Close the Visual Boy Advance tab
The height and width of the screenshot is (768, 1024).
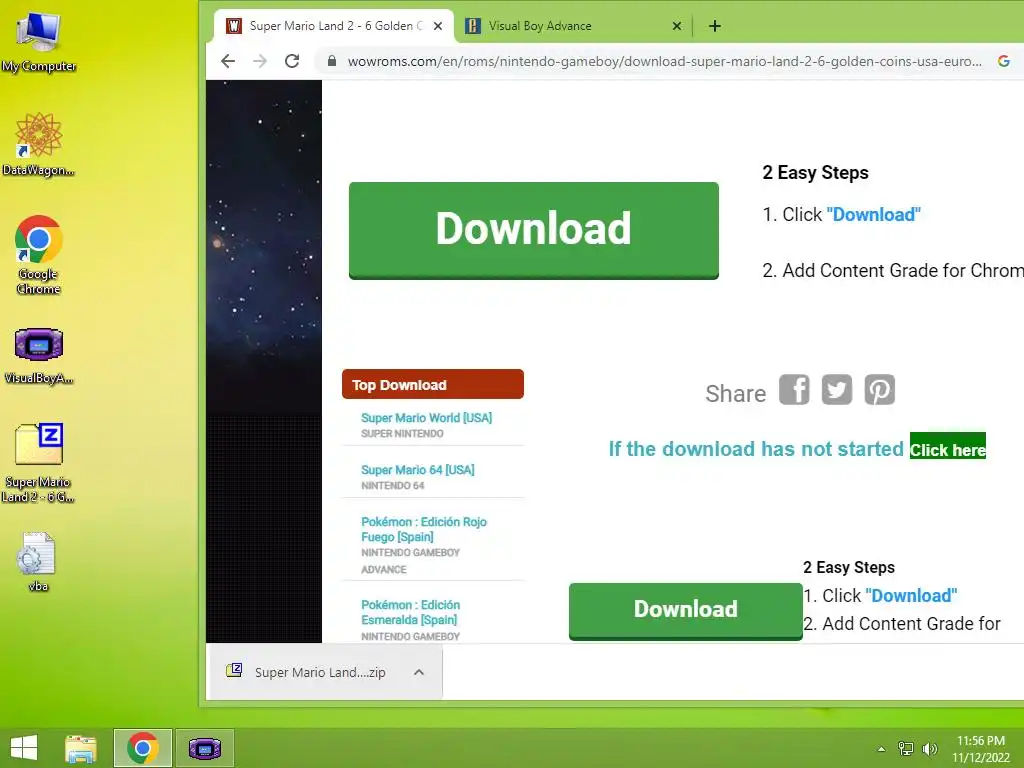(x=677, y=26)
